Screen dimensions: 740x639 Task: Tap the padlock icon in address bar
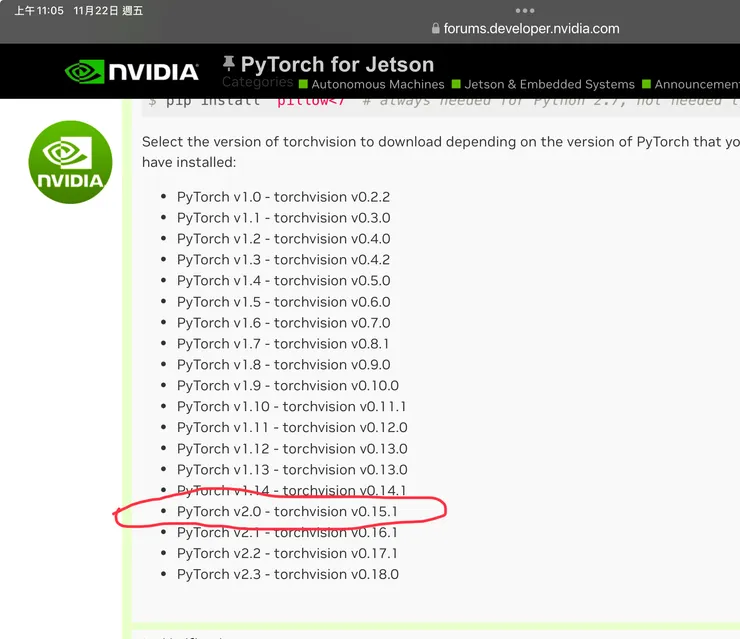point(436,28)
